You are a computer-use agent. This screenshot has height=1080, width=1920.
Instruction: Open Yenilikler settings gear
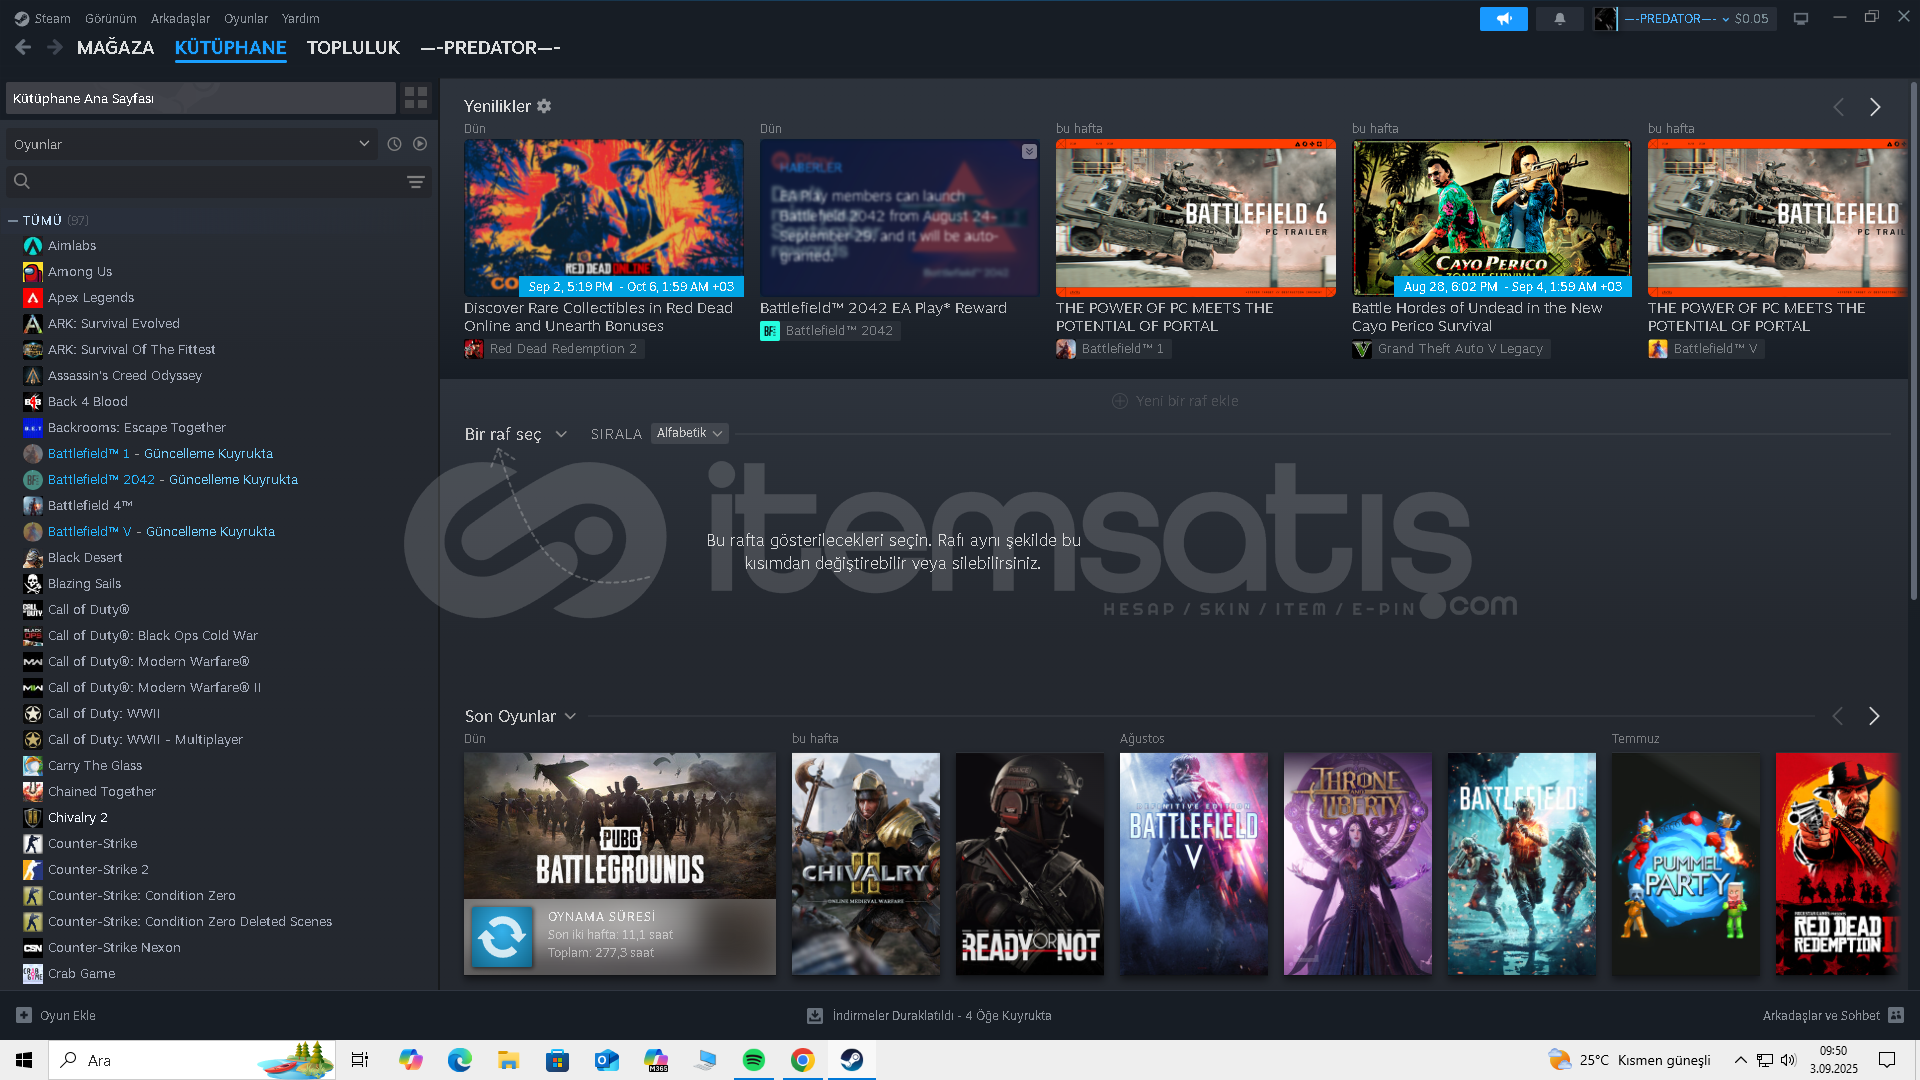tap(544, 106)
